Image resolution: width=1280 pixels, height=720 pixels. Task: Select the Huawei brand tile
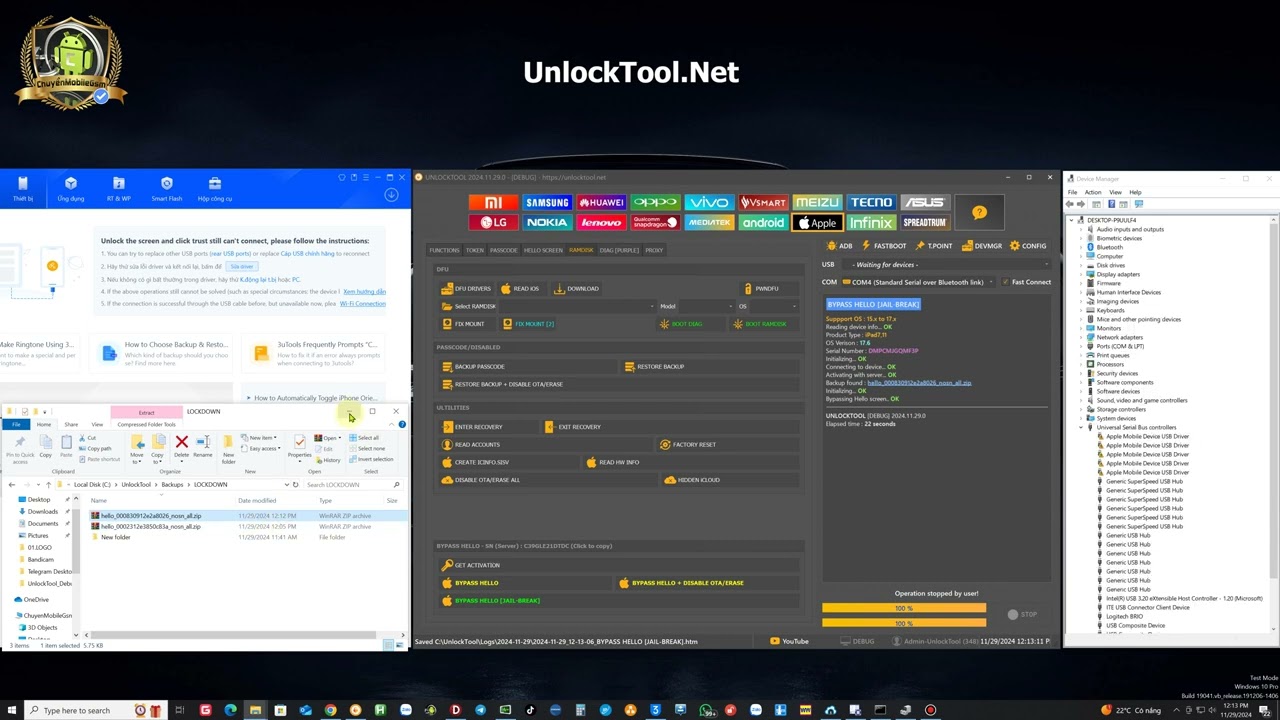[x=601, y=203]
